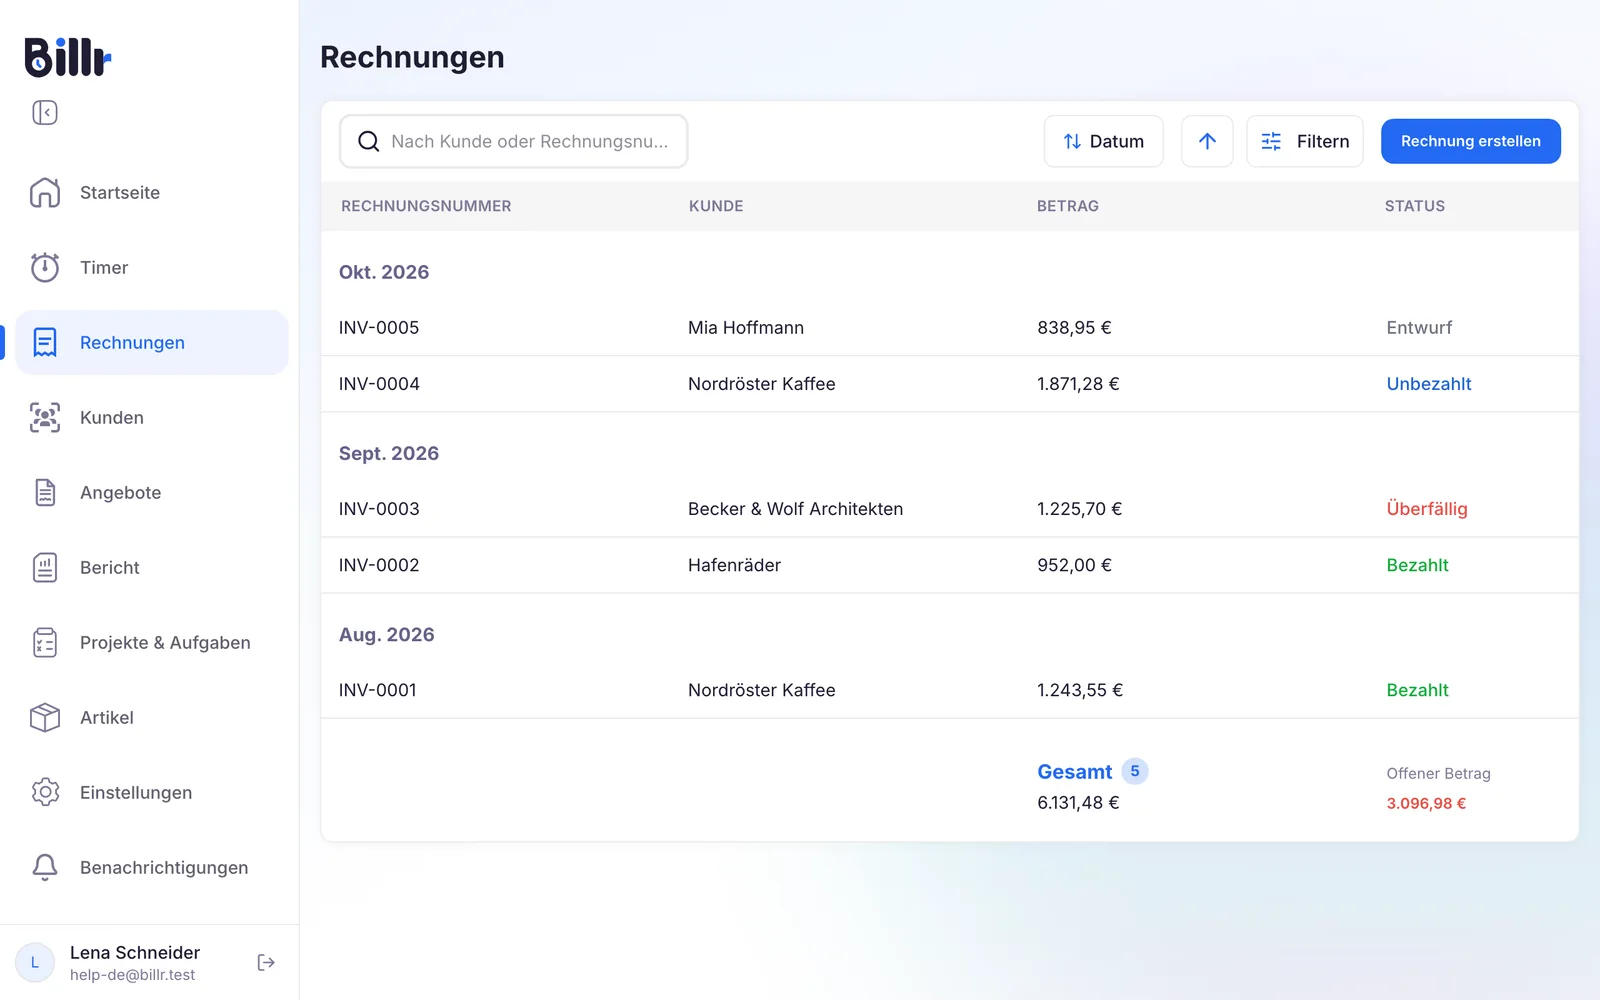Image resolution: width=1600 pixels, height=1000 pixels.
Task: Click the offener Betrag 3.096,98 €
Action: pos(1426,803)
